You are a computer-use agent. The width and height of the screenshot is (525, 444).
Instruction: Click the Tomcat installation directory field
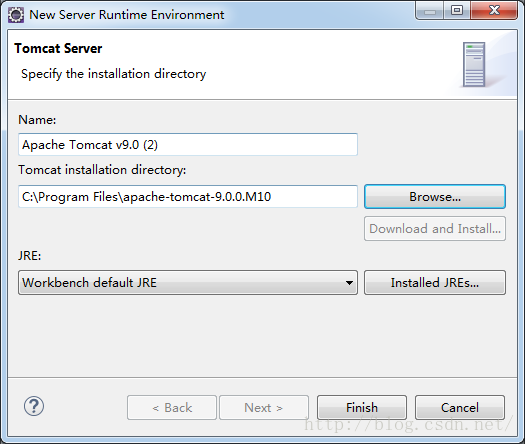pos(188,197)
